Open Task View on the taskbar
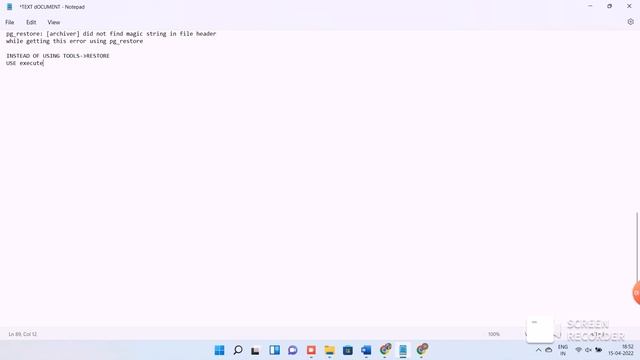Viewport: 640px width, 360px height. point(256,350)
